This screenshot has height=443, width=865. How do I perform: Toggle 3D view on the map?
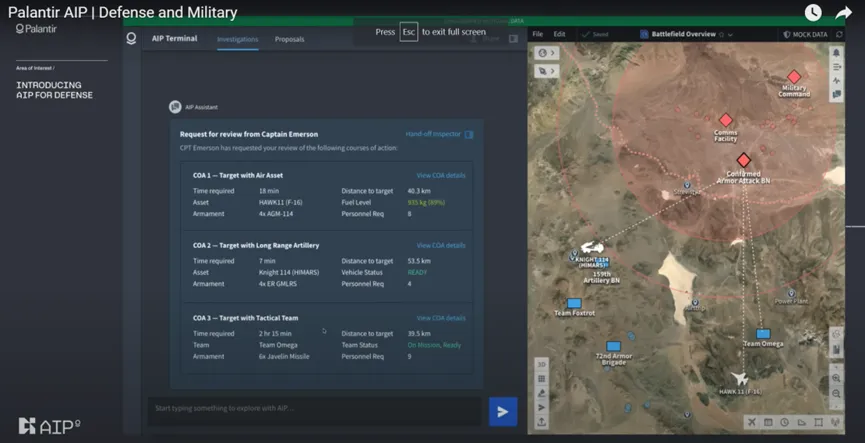542,364
